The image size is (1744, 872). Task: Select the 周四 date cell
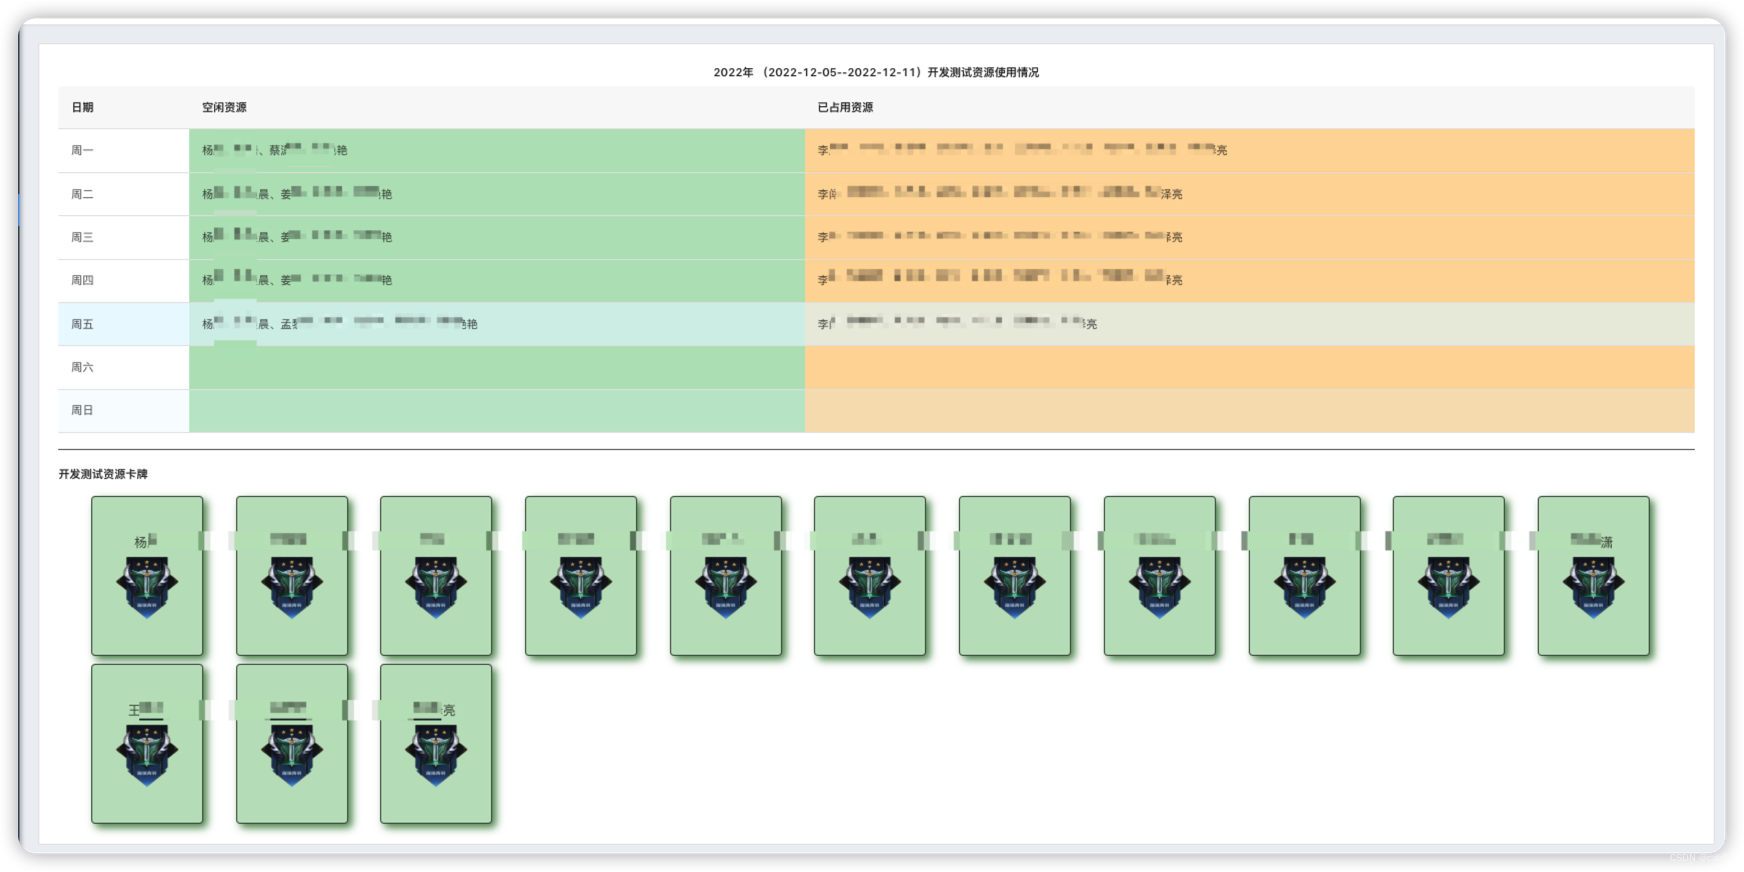coord(123,280)
